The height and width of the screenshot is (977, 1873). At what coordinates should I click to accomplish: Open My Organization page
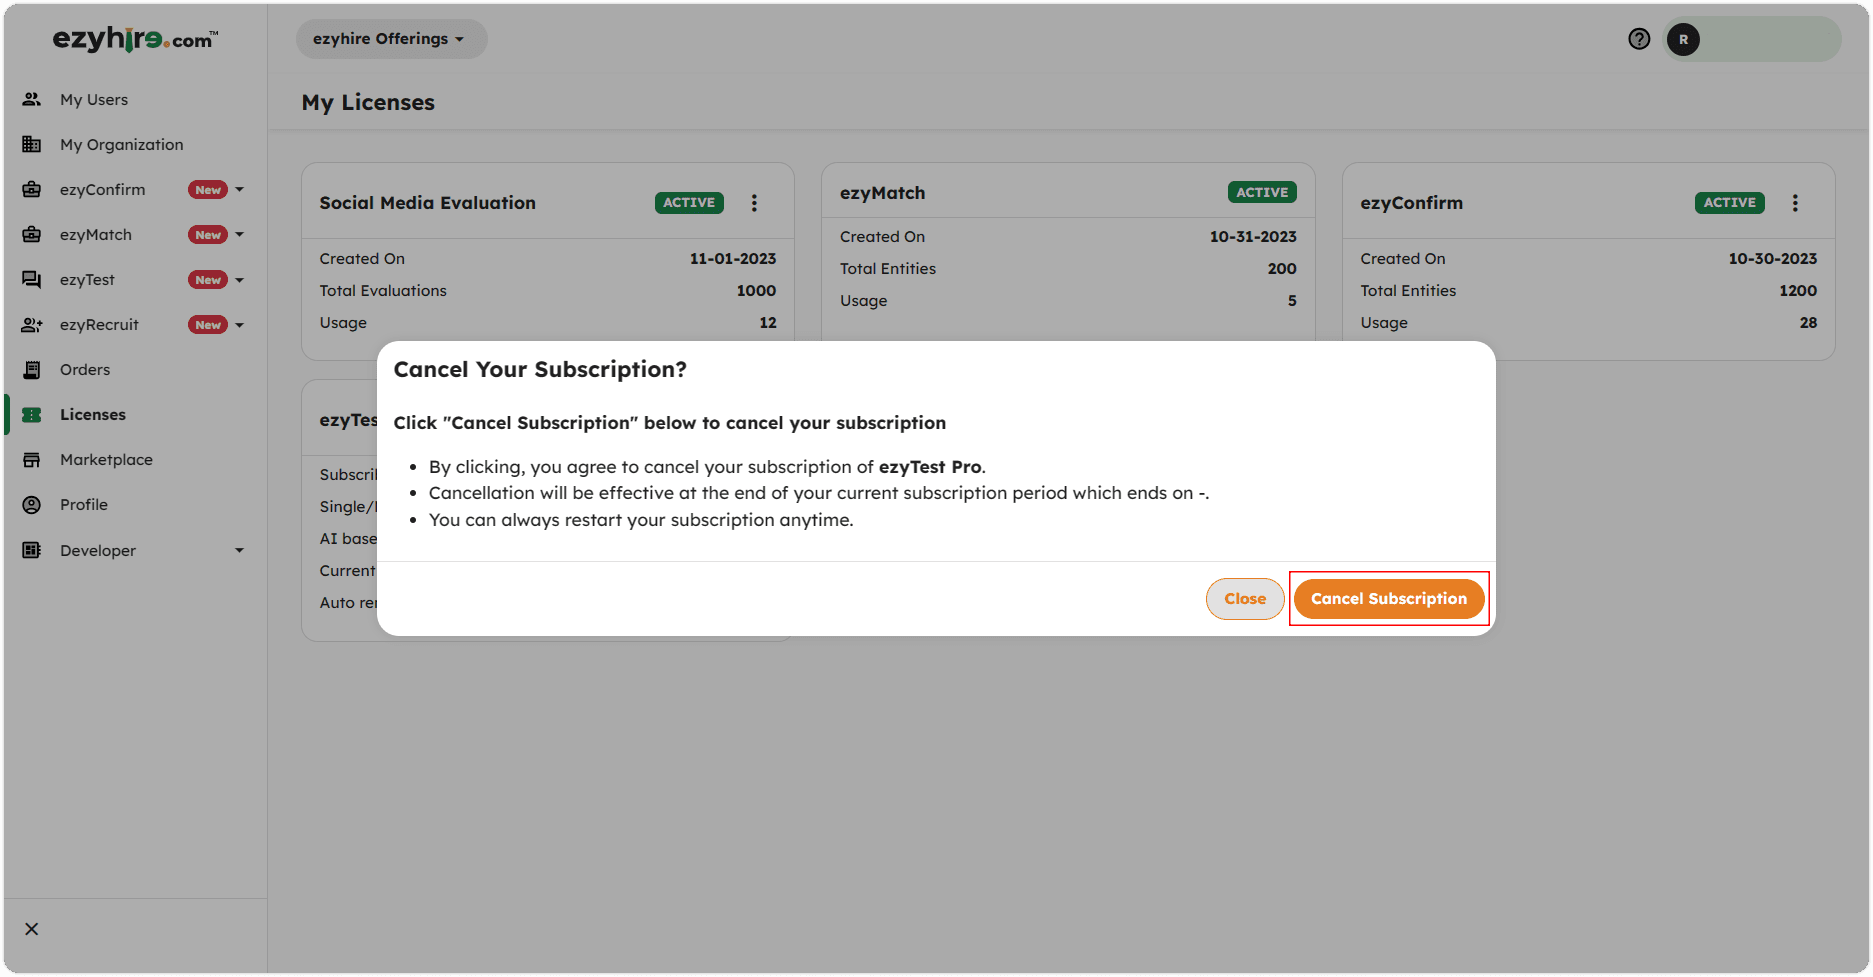122,145
